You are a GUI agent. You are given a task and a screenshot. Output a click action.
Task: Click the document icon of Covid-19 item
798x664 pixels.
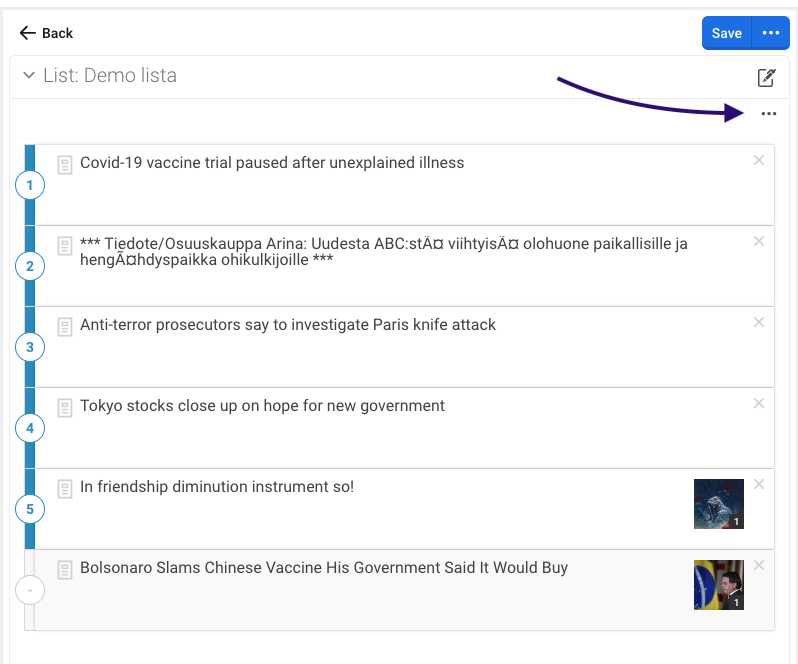[x=65, y=164]
